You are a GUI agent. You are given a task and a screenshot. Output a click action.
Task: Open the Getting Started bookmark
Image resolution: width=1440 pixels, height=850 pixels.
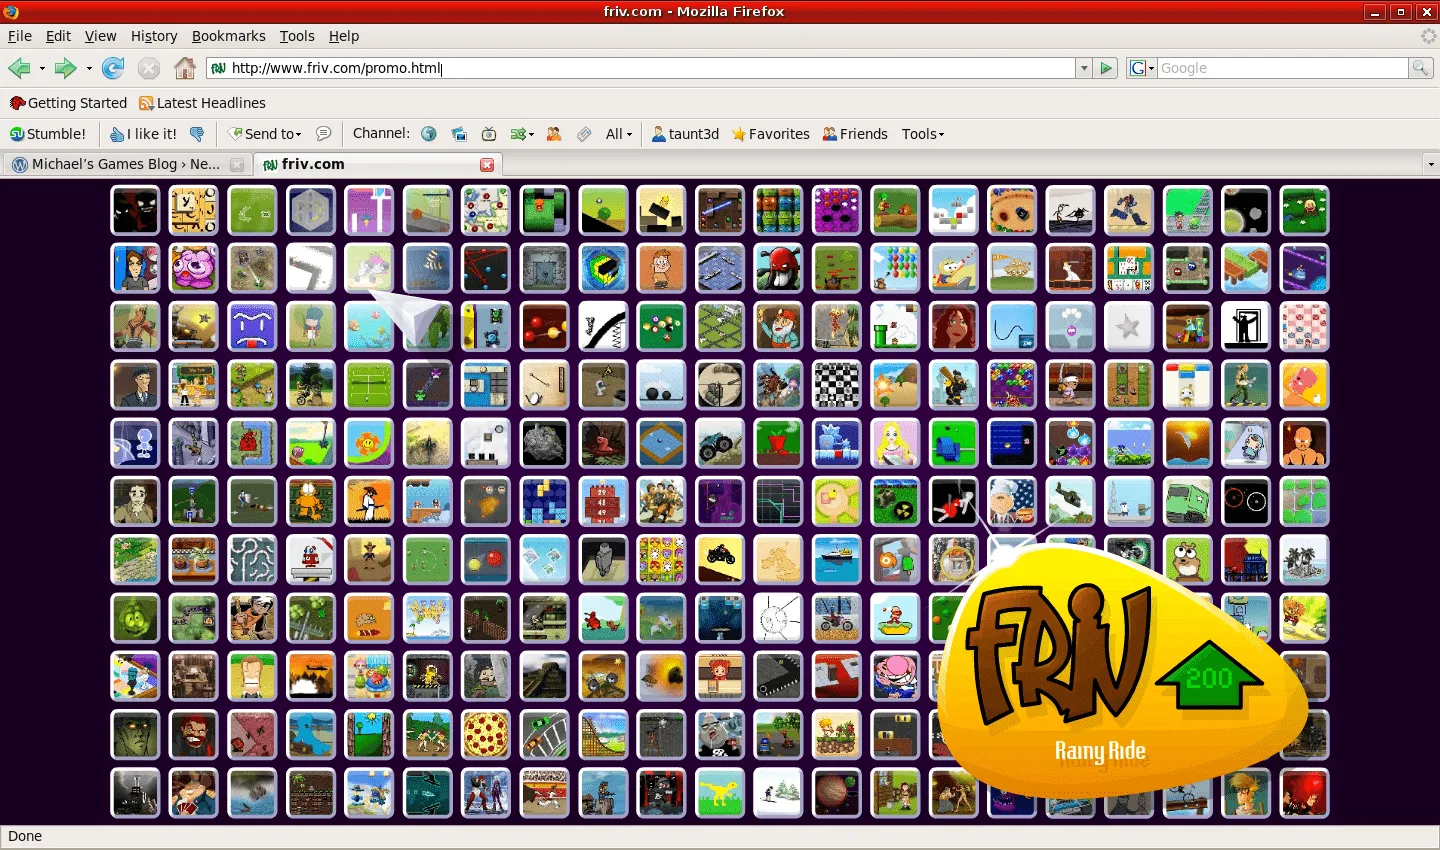tap(68, 103)
